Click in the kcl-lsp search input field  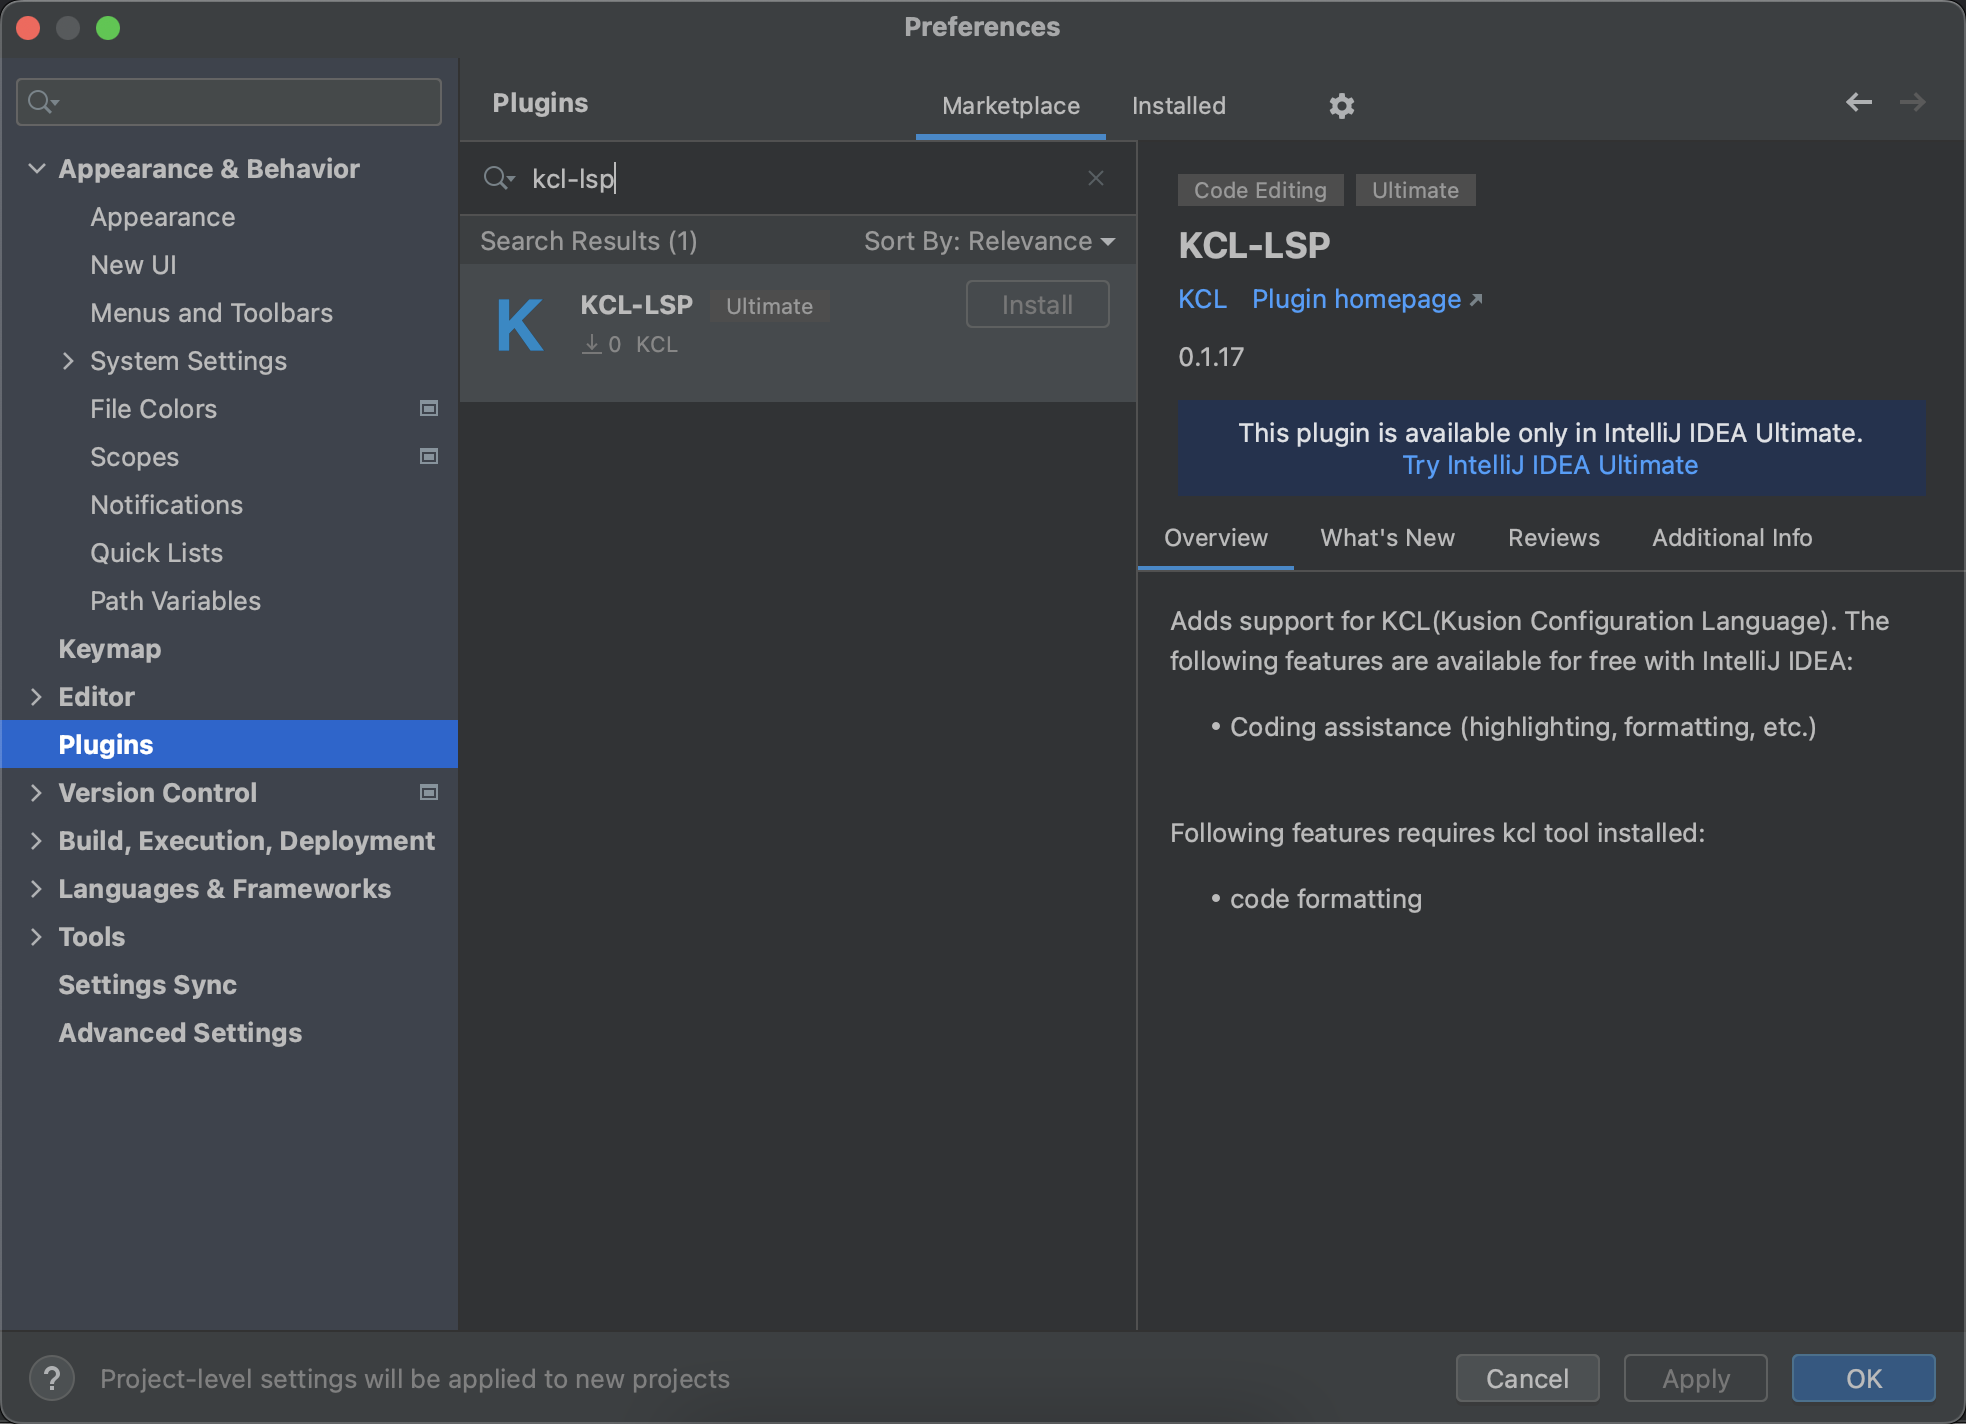point(801,179)
